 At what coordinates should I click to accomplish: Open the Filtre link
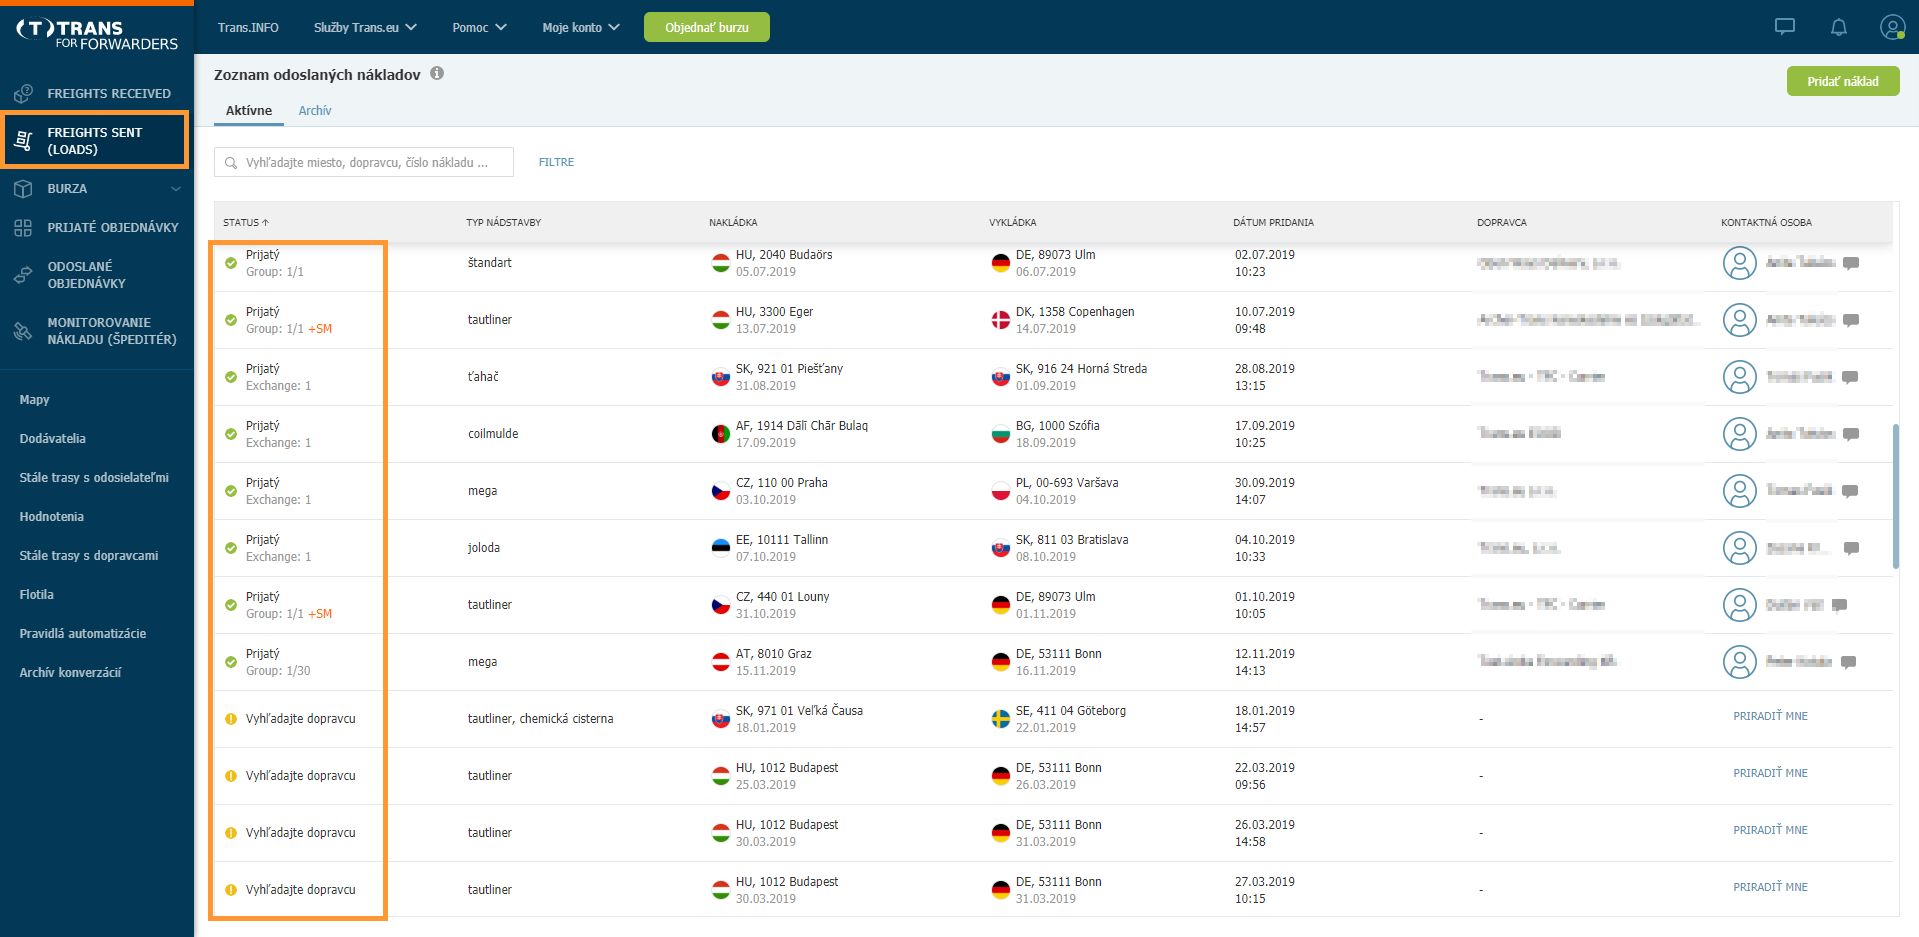tap(556, 162)
